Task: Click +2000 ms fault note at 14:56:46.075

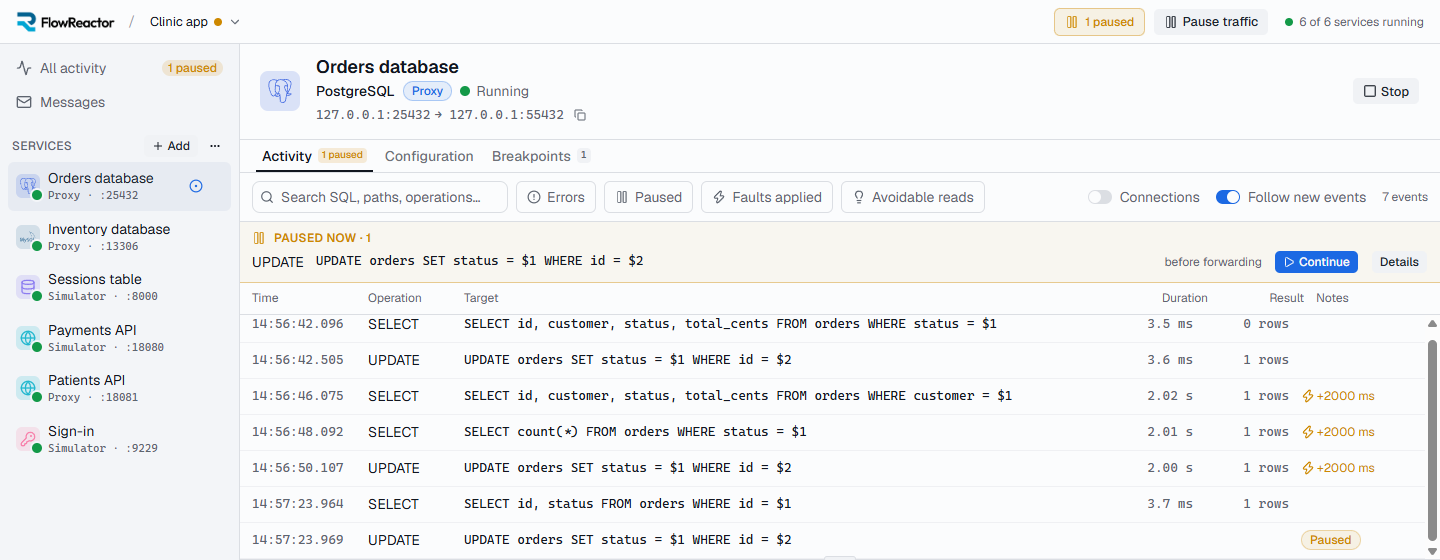Action: click(1338, 396)
